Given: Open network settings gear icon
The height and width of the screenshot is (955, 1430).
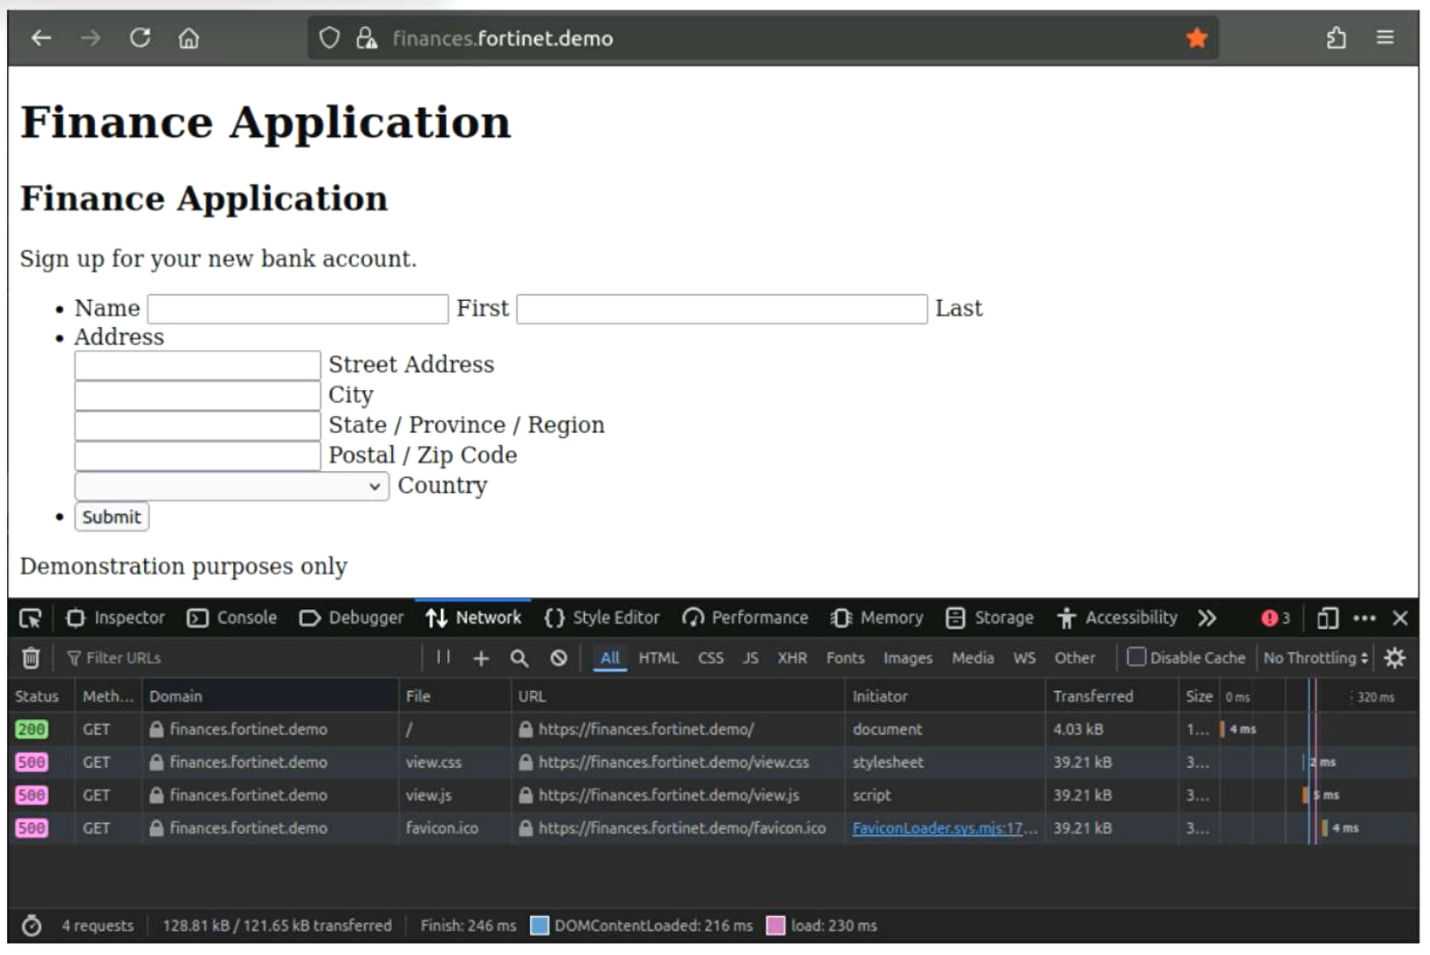Looking at the screenshot, I should pos(1395,658).
